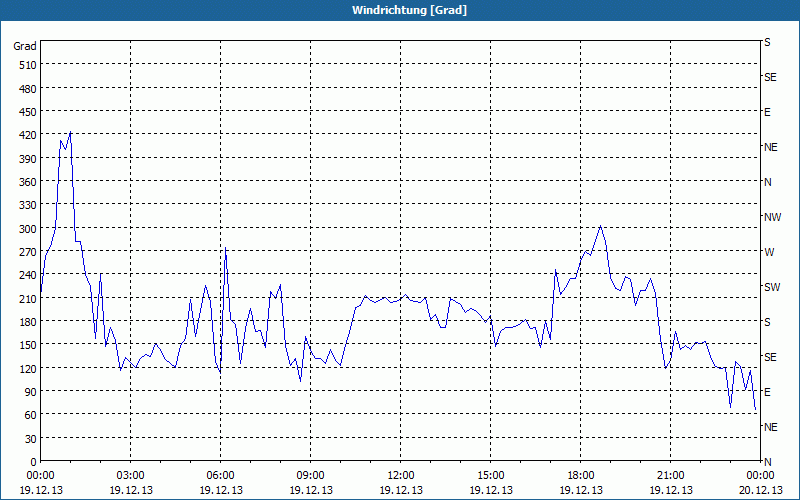Select the 0 degree axis label
Viewport: 800px width, 500px height.
[x=34, y=462]
